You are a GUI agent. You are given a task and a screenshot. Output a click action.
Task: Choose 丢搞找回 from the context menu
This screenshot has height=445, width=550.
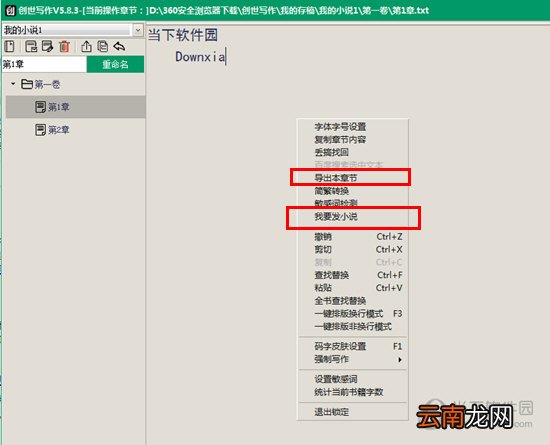coord(353,152)
